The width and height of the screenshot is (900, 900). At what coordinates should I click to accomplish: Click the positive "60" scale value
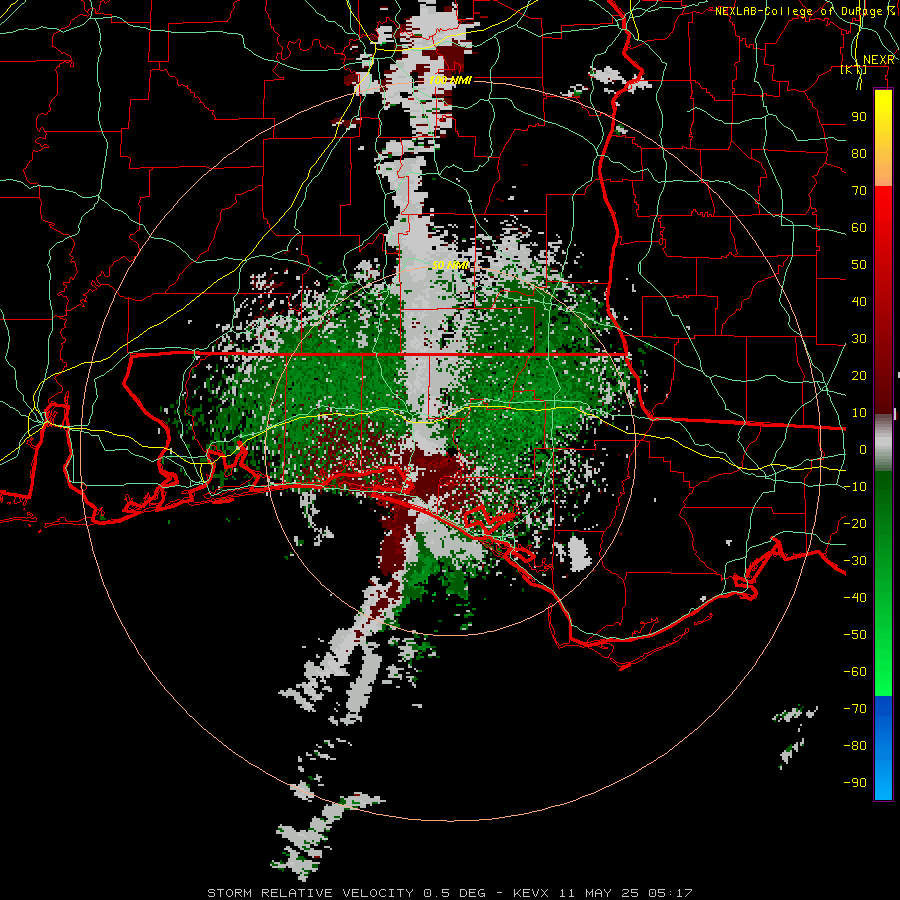tap(859, 227)
